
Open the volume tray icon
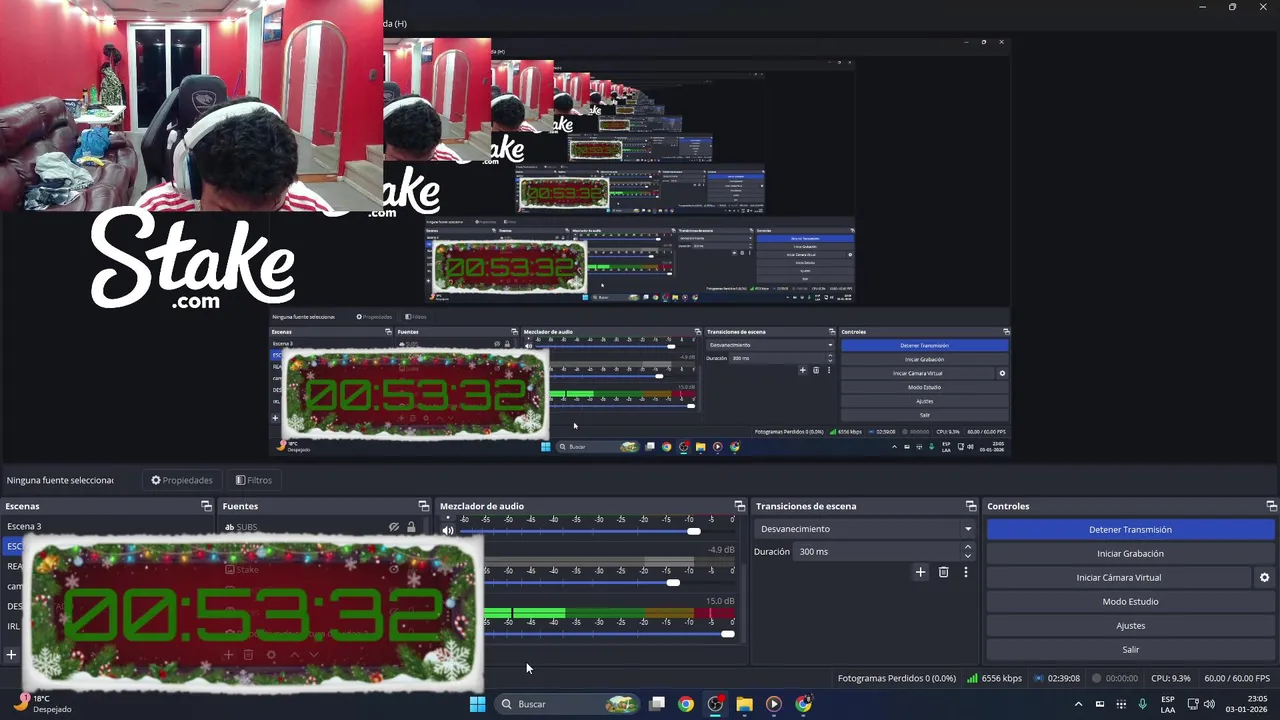(1209, 704)
